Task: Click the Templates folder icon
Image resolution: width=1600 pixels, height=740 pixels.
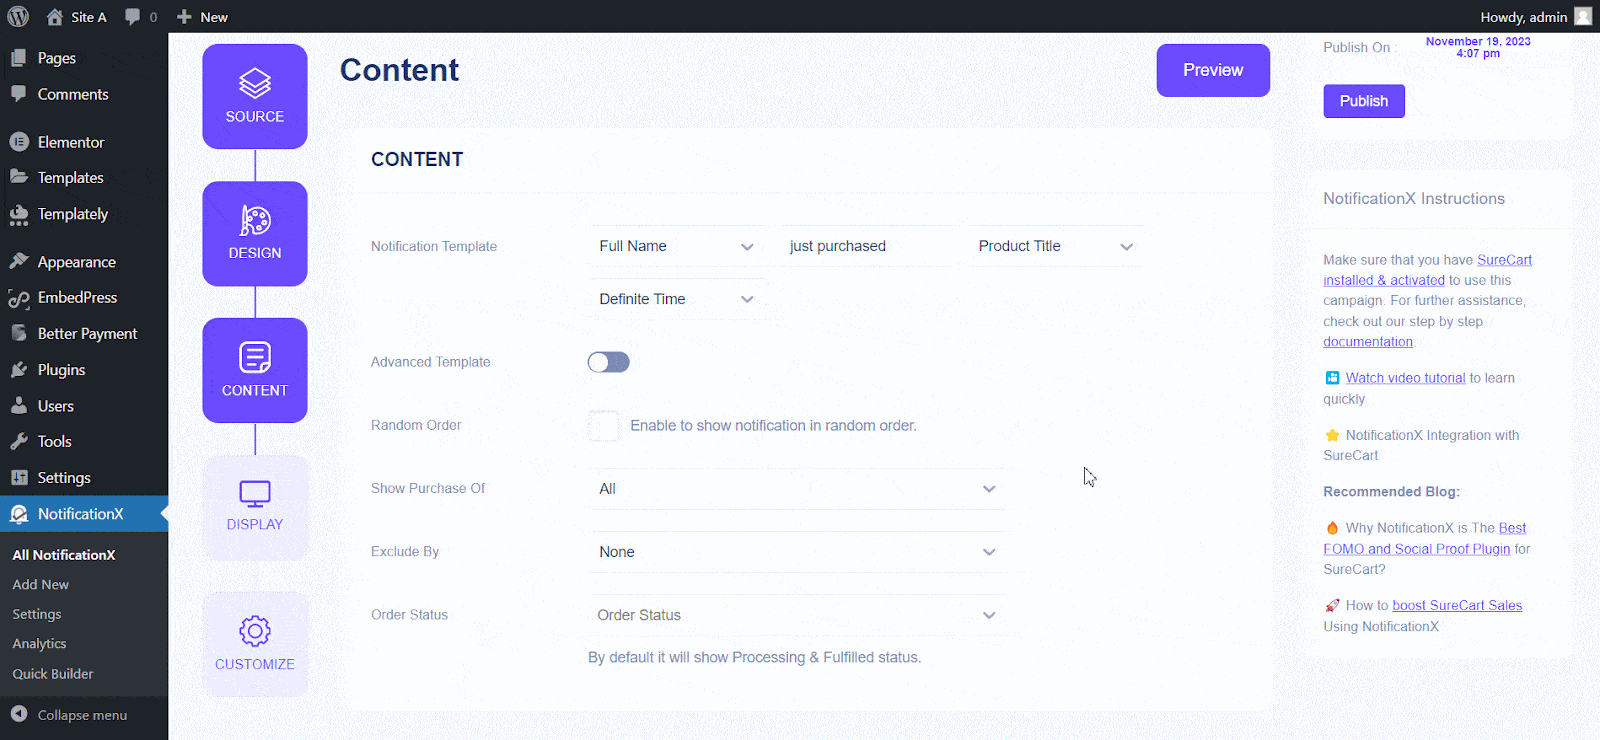Action: (x=19, y=177)
